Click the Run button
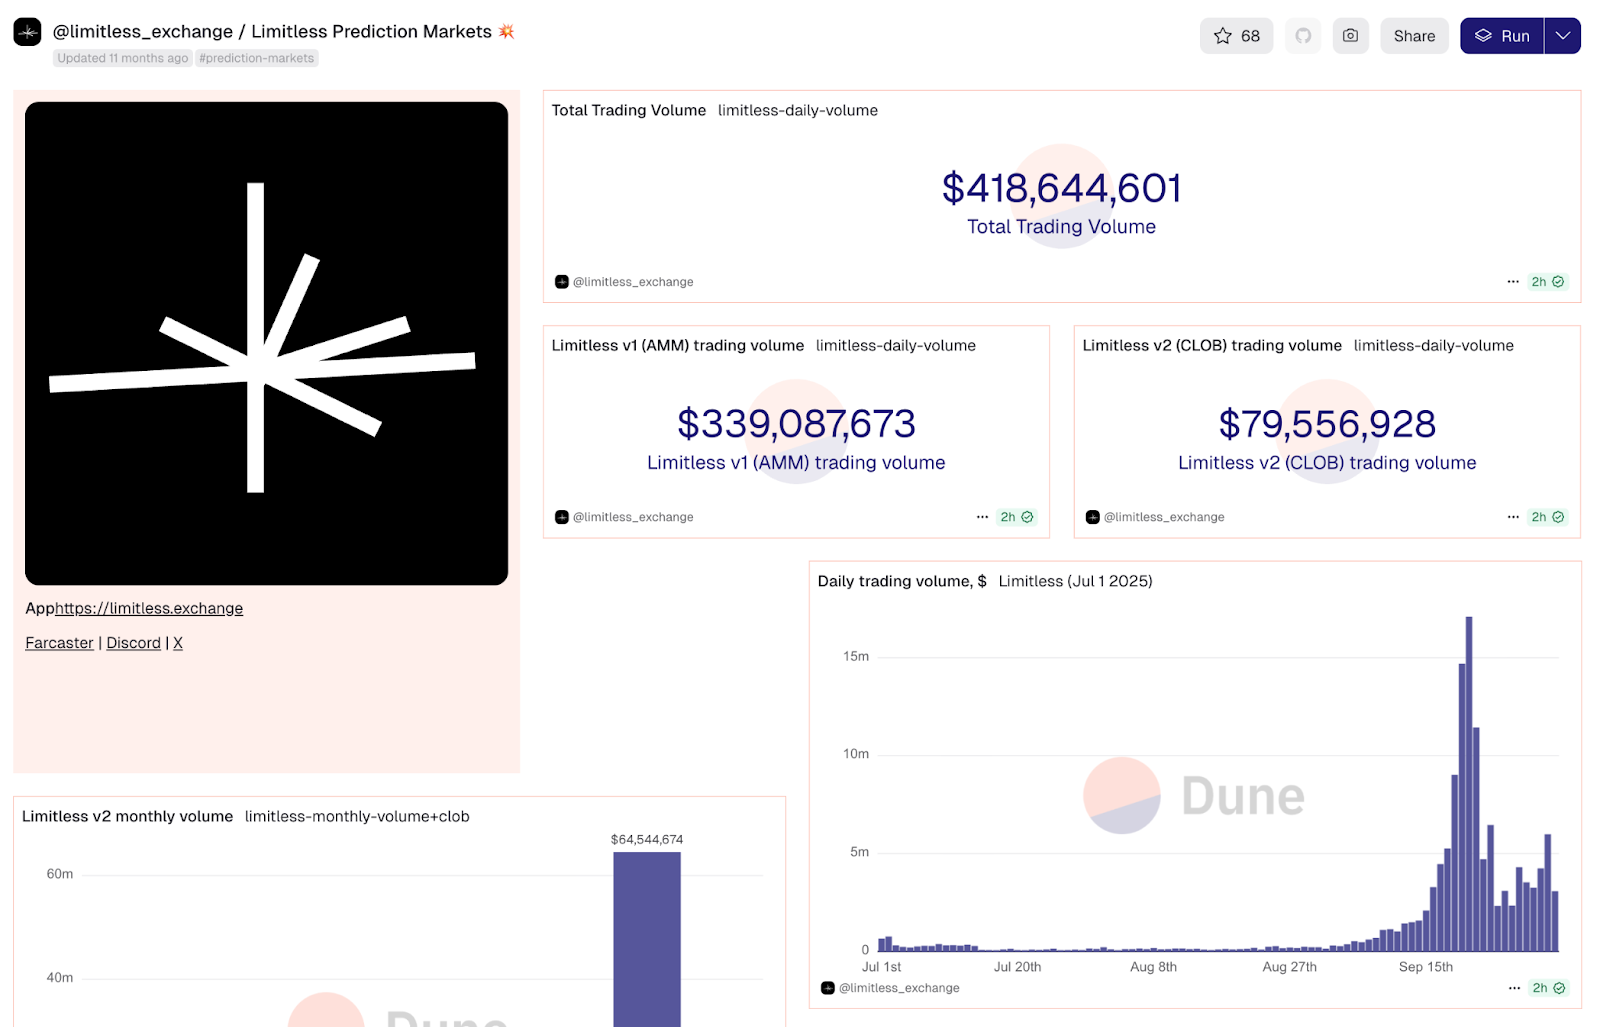This screenshot has width=1600, height=1027. 1502,36
